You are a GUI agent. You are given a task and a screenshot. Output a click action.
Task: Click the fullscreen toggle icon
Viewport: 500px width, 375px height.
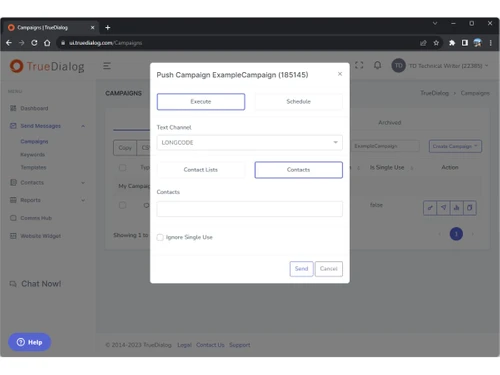359,65
